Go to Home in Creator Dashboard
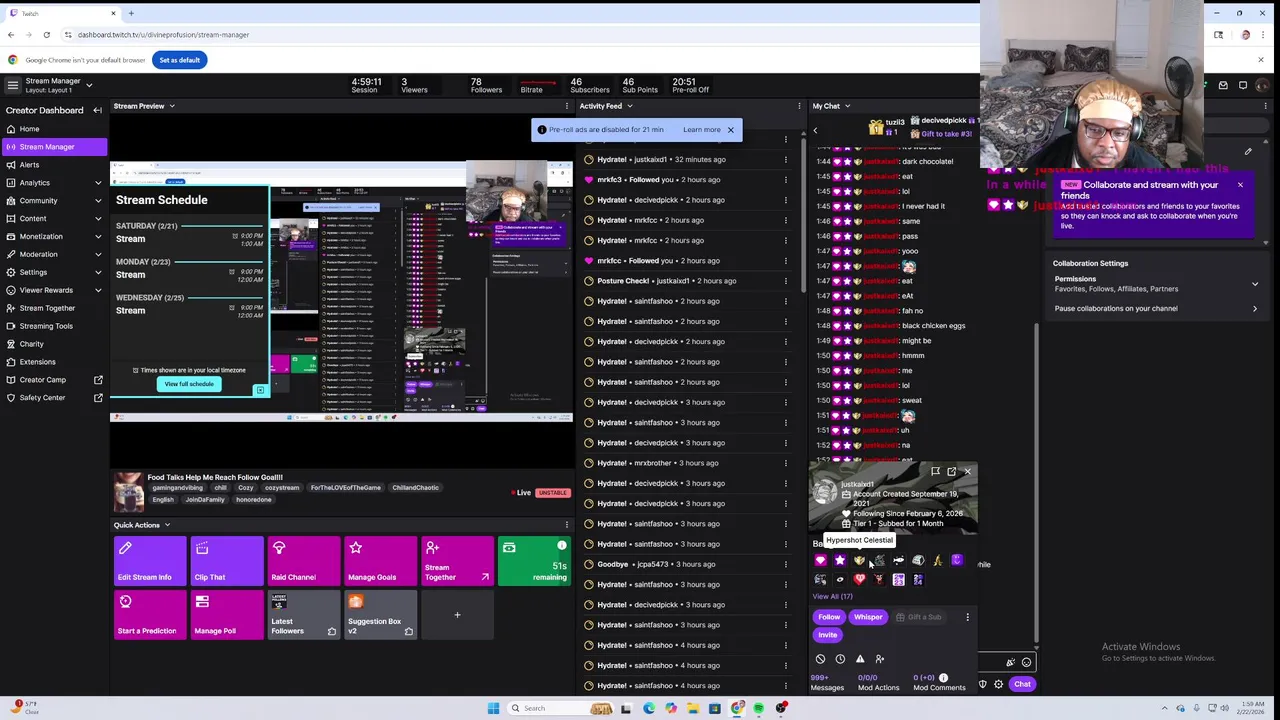This screenshot has height=720, width=1280. 55,128
